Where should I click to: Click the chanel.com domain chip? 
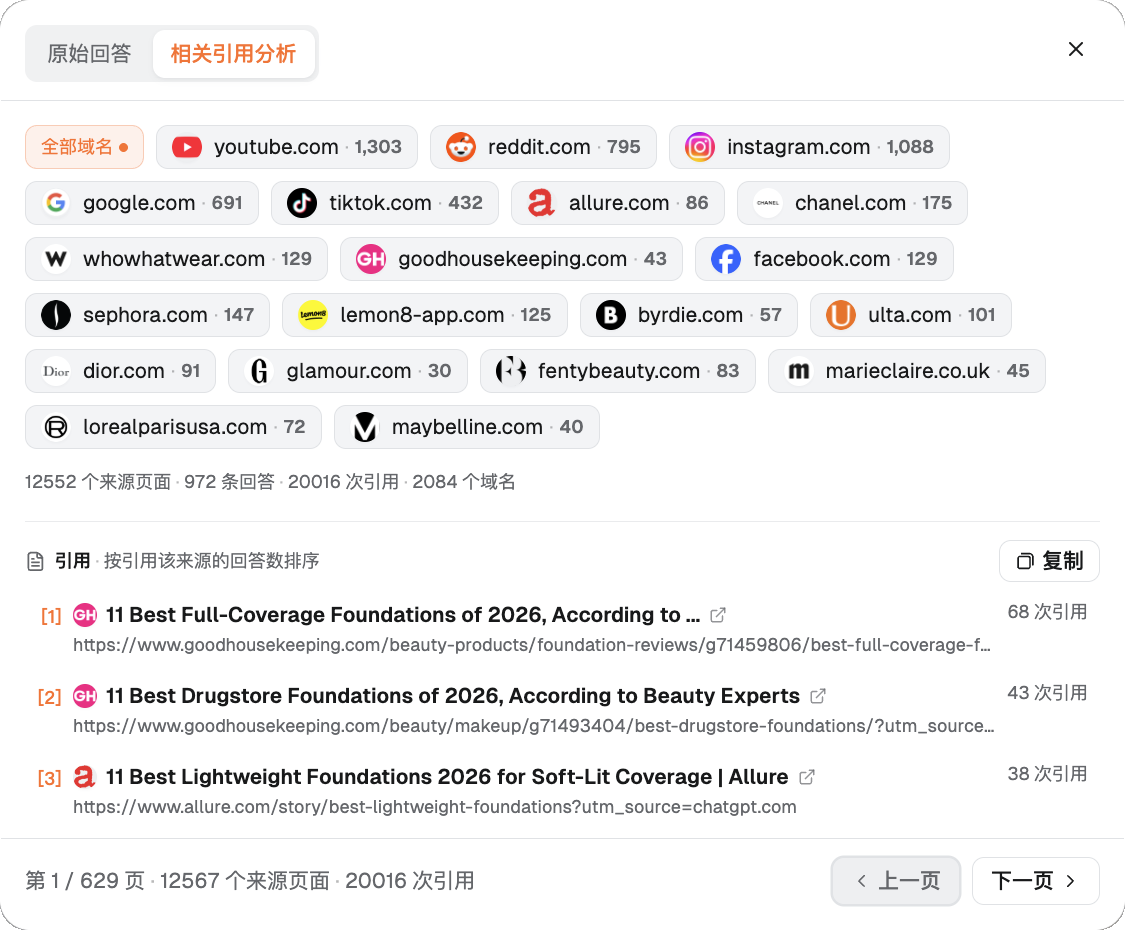coord(852,203)
